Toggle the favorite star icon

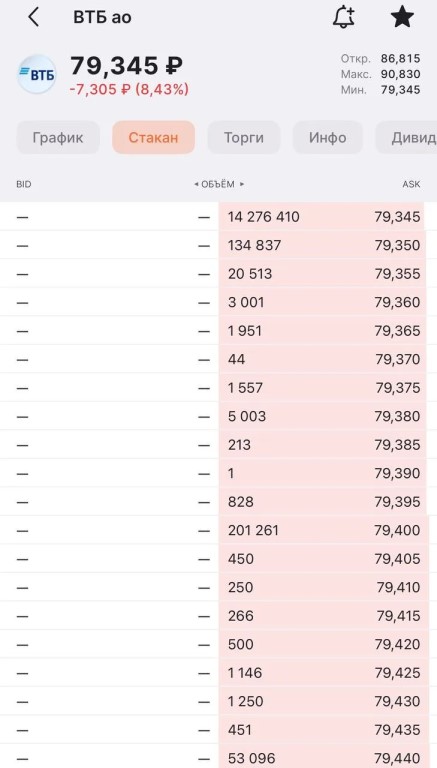402,17
